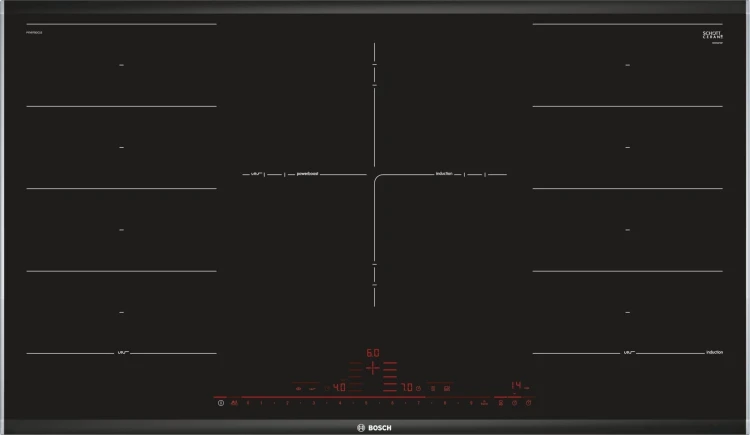Tap the timer display showing 14

(516, 385)
